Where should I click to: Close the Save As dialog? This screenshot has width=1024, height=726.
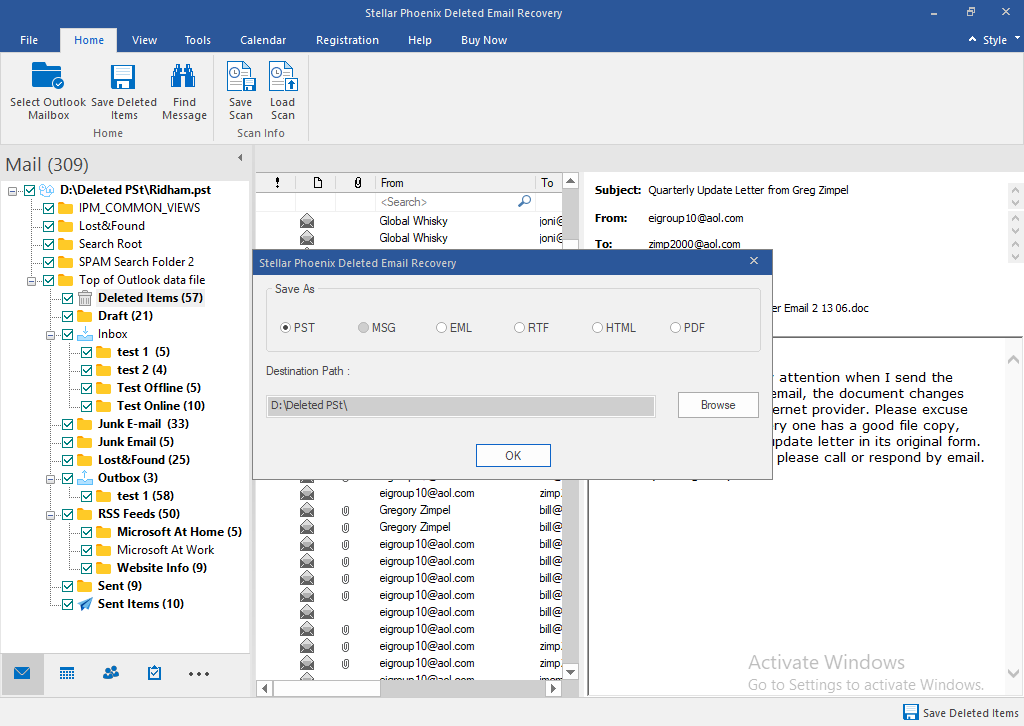754,261
